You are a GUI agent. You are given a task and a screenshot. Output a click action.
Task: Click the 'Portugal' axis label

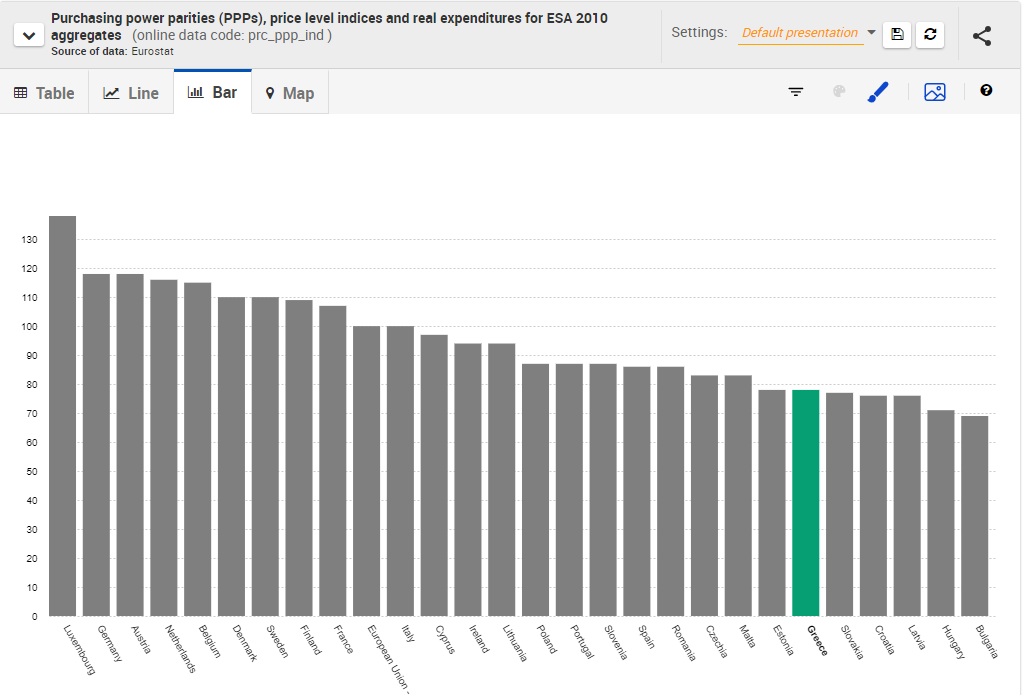pos(582,642)
